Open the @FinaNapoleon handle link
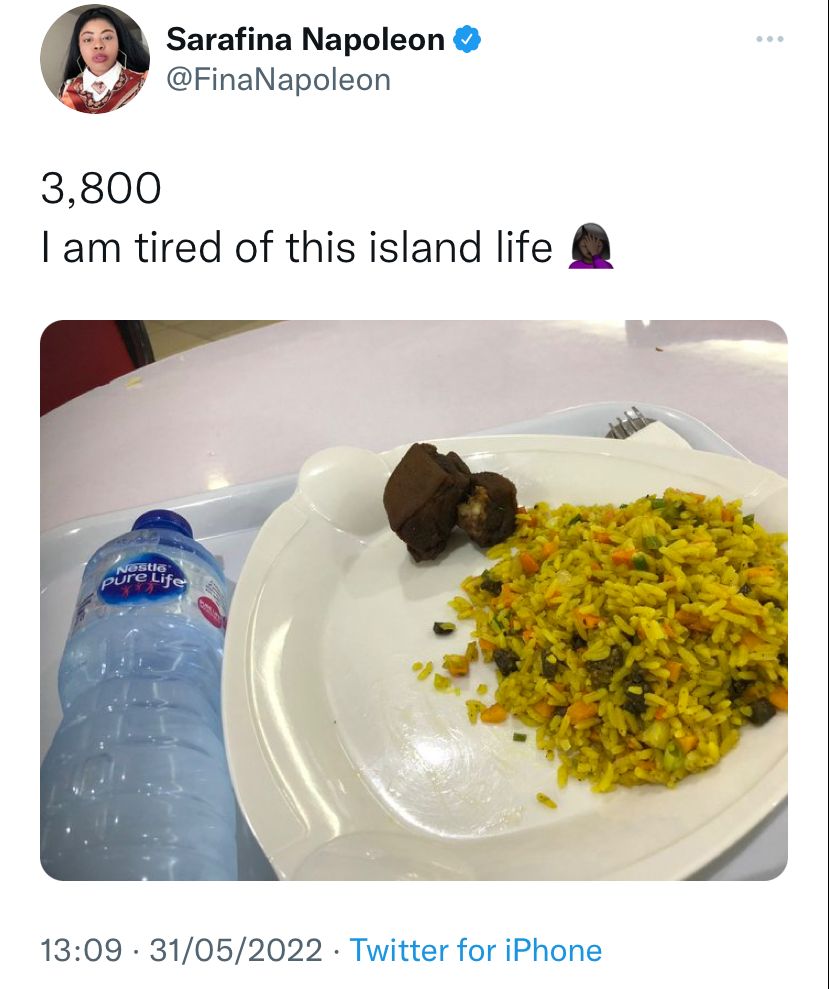Screen dimensions: 829x989 tap(278, 80)
